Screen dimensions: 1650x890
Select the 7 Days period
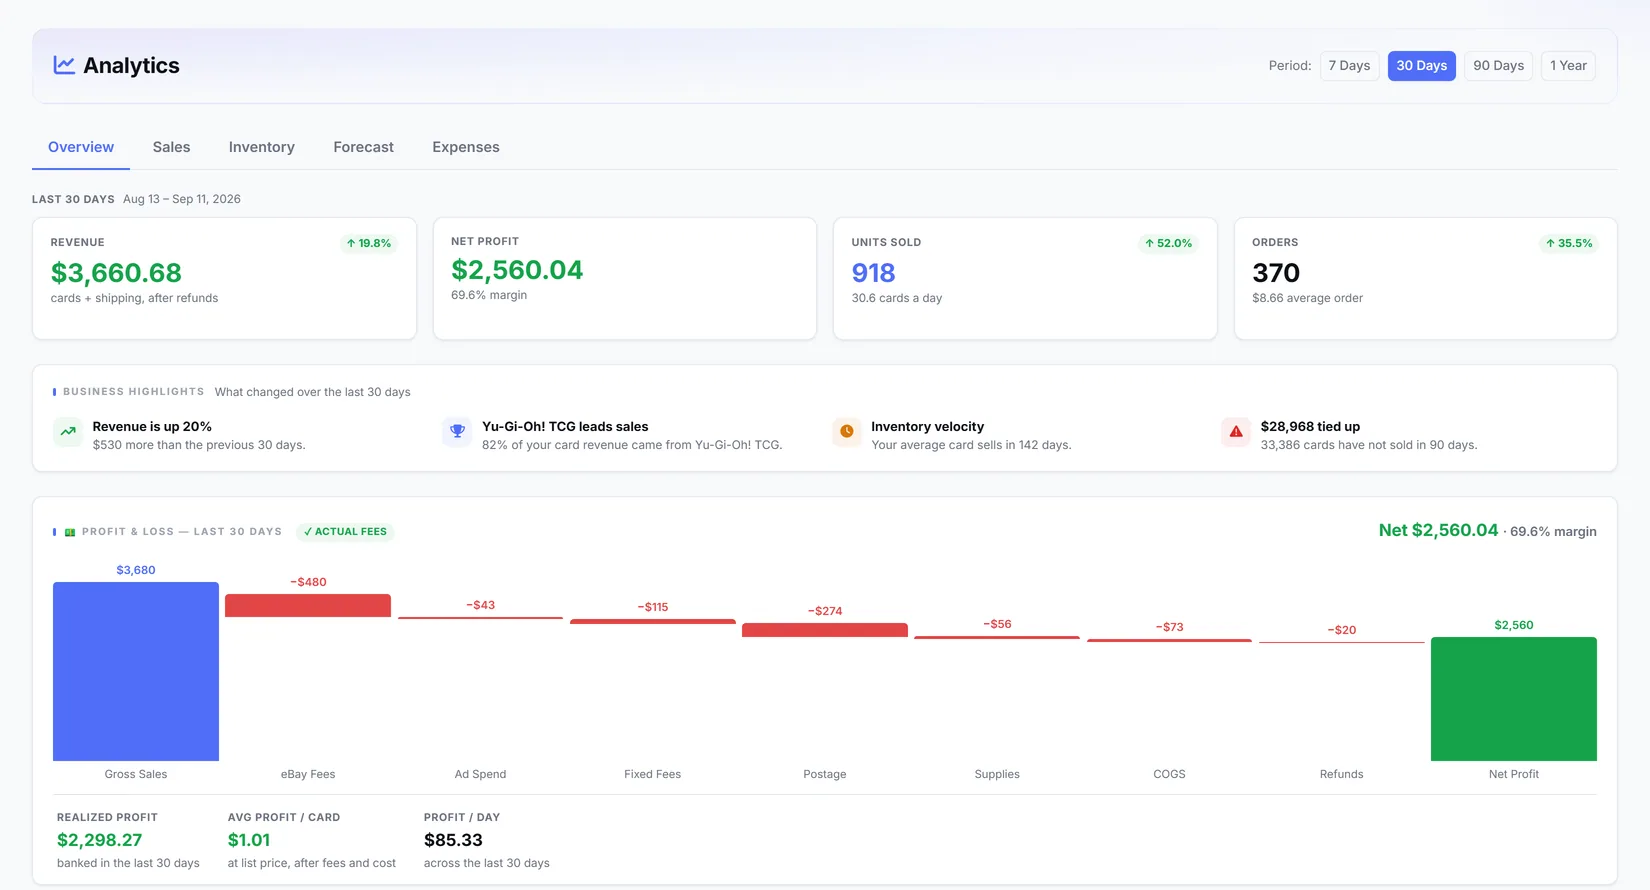pos(1349,66)
